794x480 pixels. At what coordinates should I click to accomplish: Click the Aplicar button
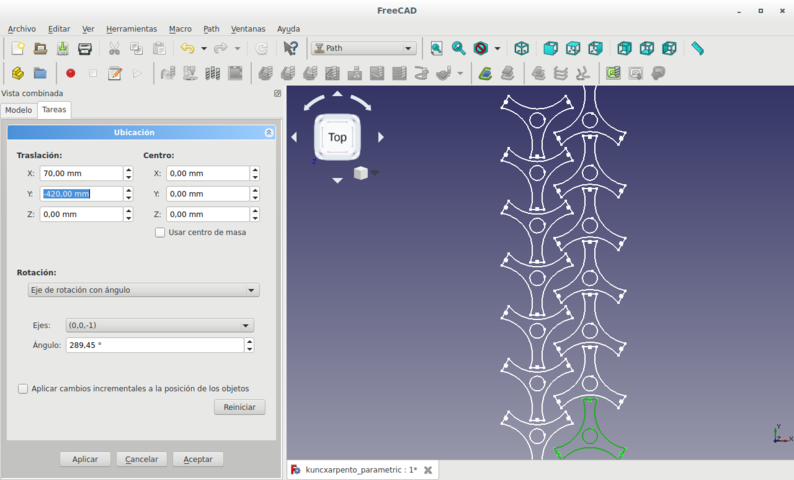[85, 459]
